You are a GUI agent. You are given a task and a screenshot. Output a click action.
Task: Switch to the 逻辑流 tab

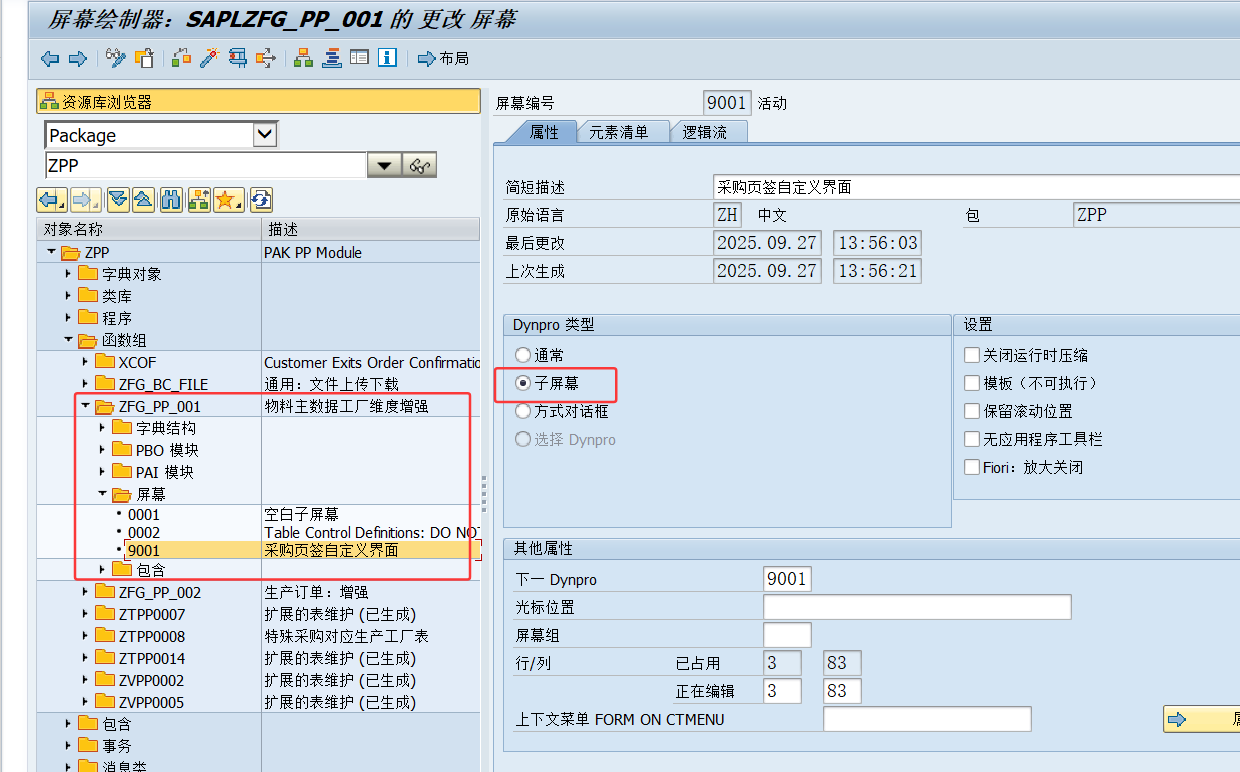(705, 132)
